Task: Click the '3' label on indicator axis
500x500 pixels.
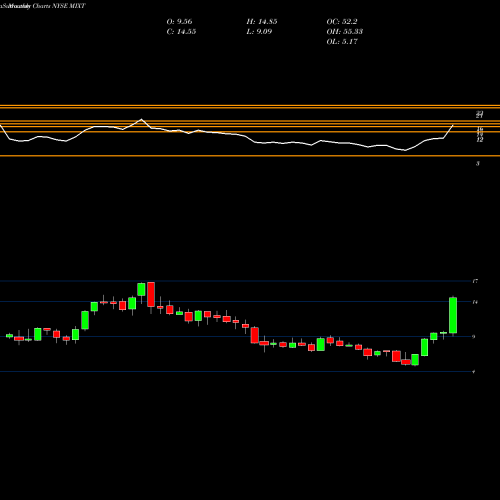Action: pos(478,163)
